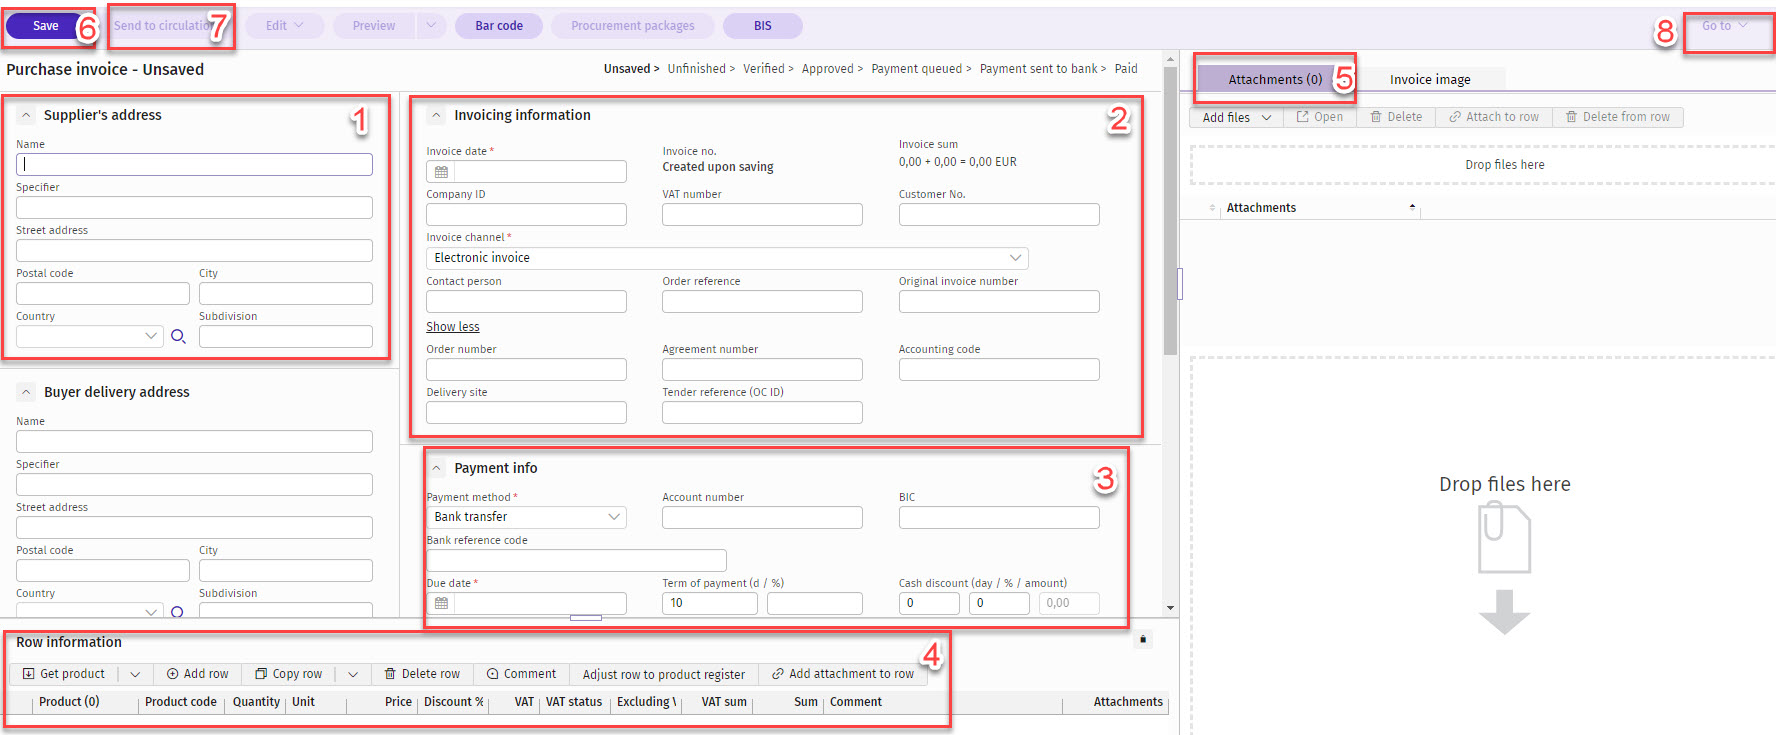The width and height of the screenshot is (1776, 735).
Task: Collapse the Payment info section
Action: (437, 468)
